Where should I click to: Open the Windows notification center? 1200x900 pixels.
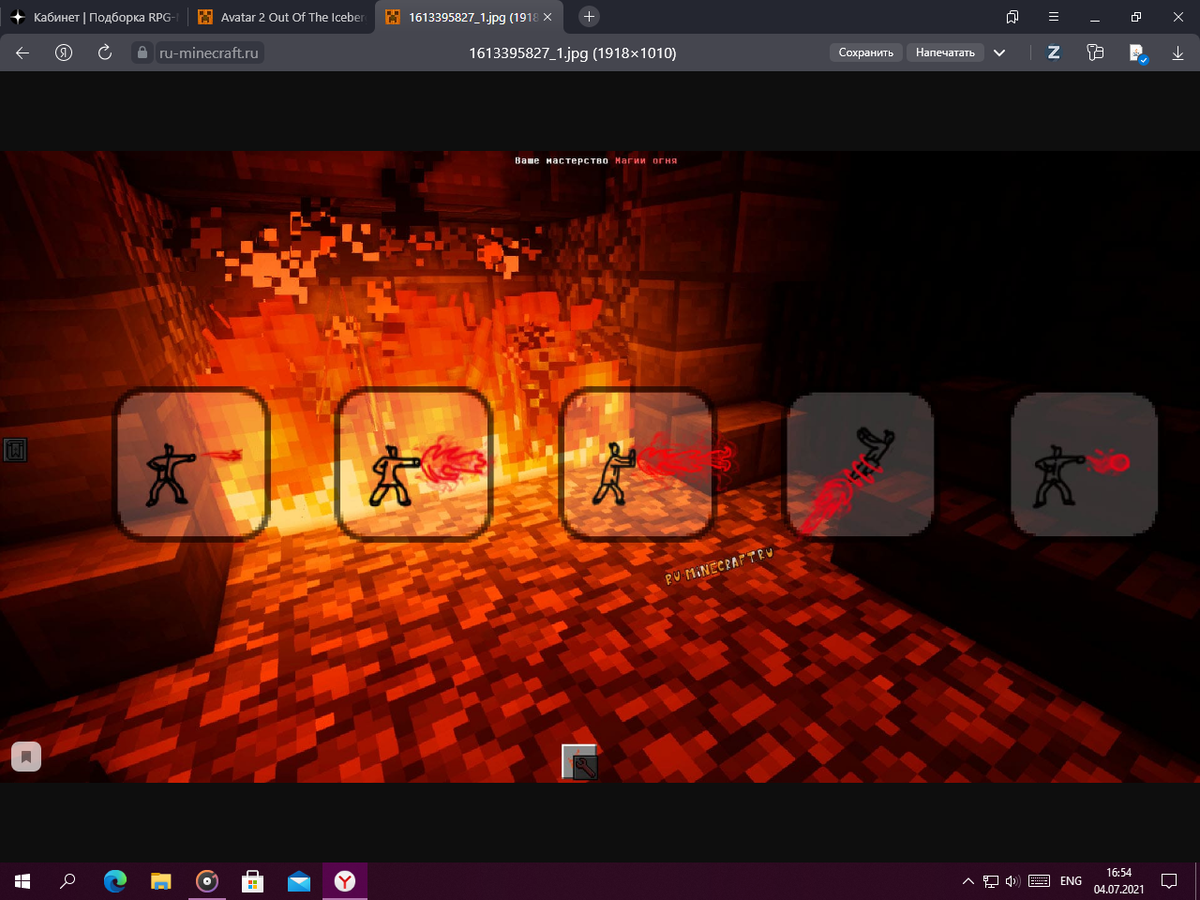[1169, 881]
